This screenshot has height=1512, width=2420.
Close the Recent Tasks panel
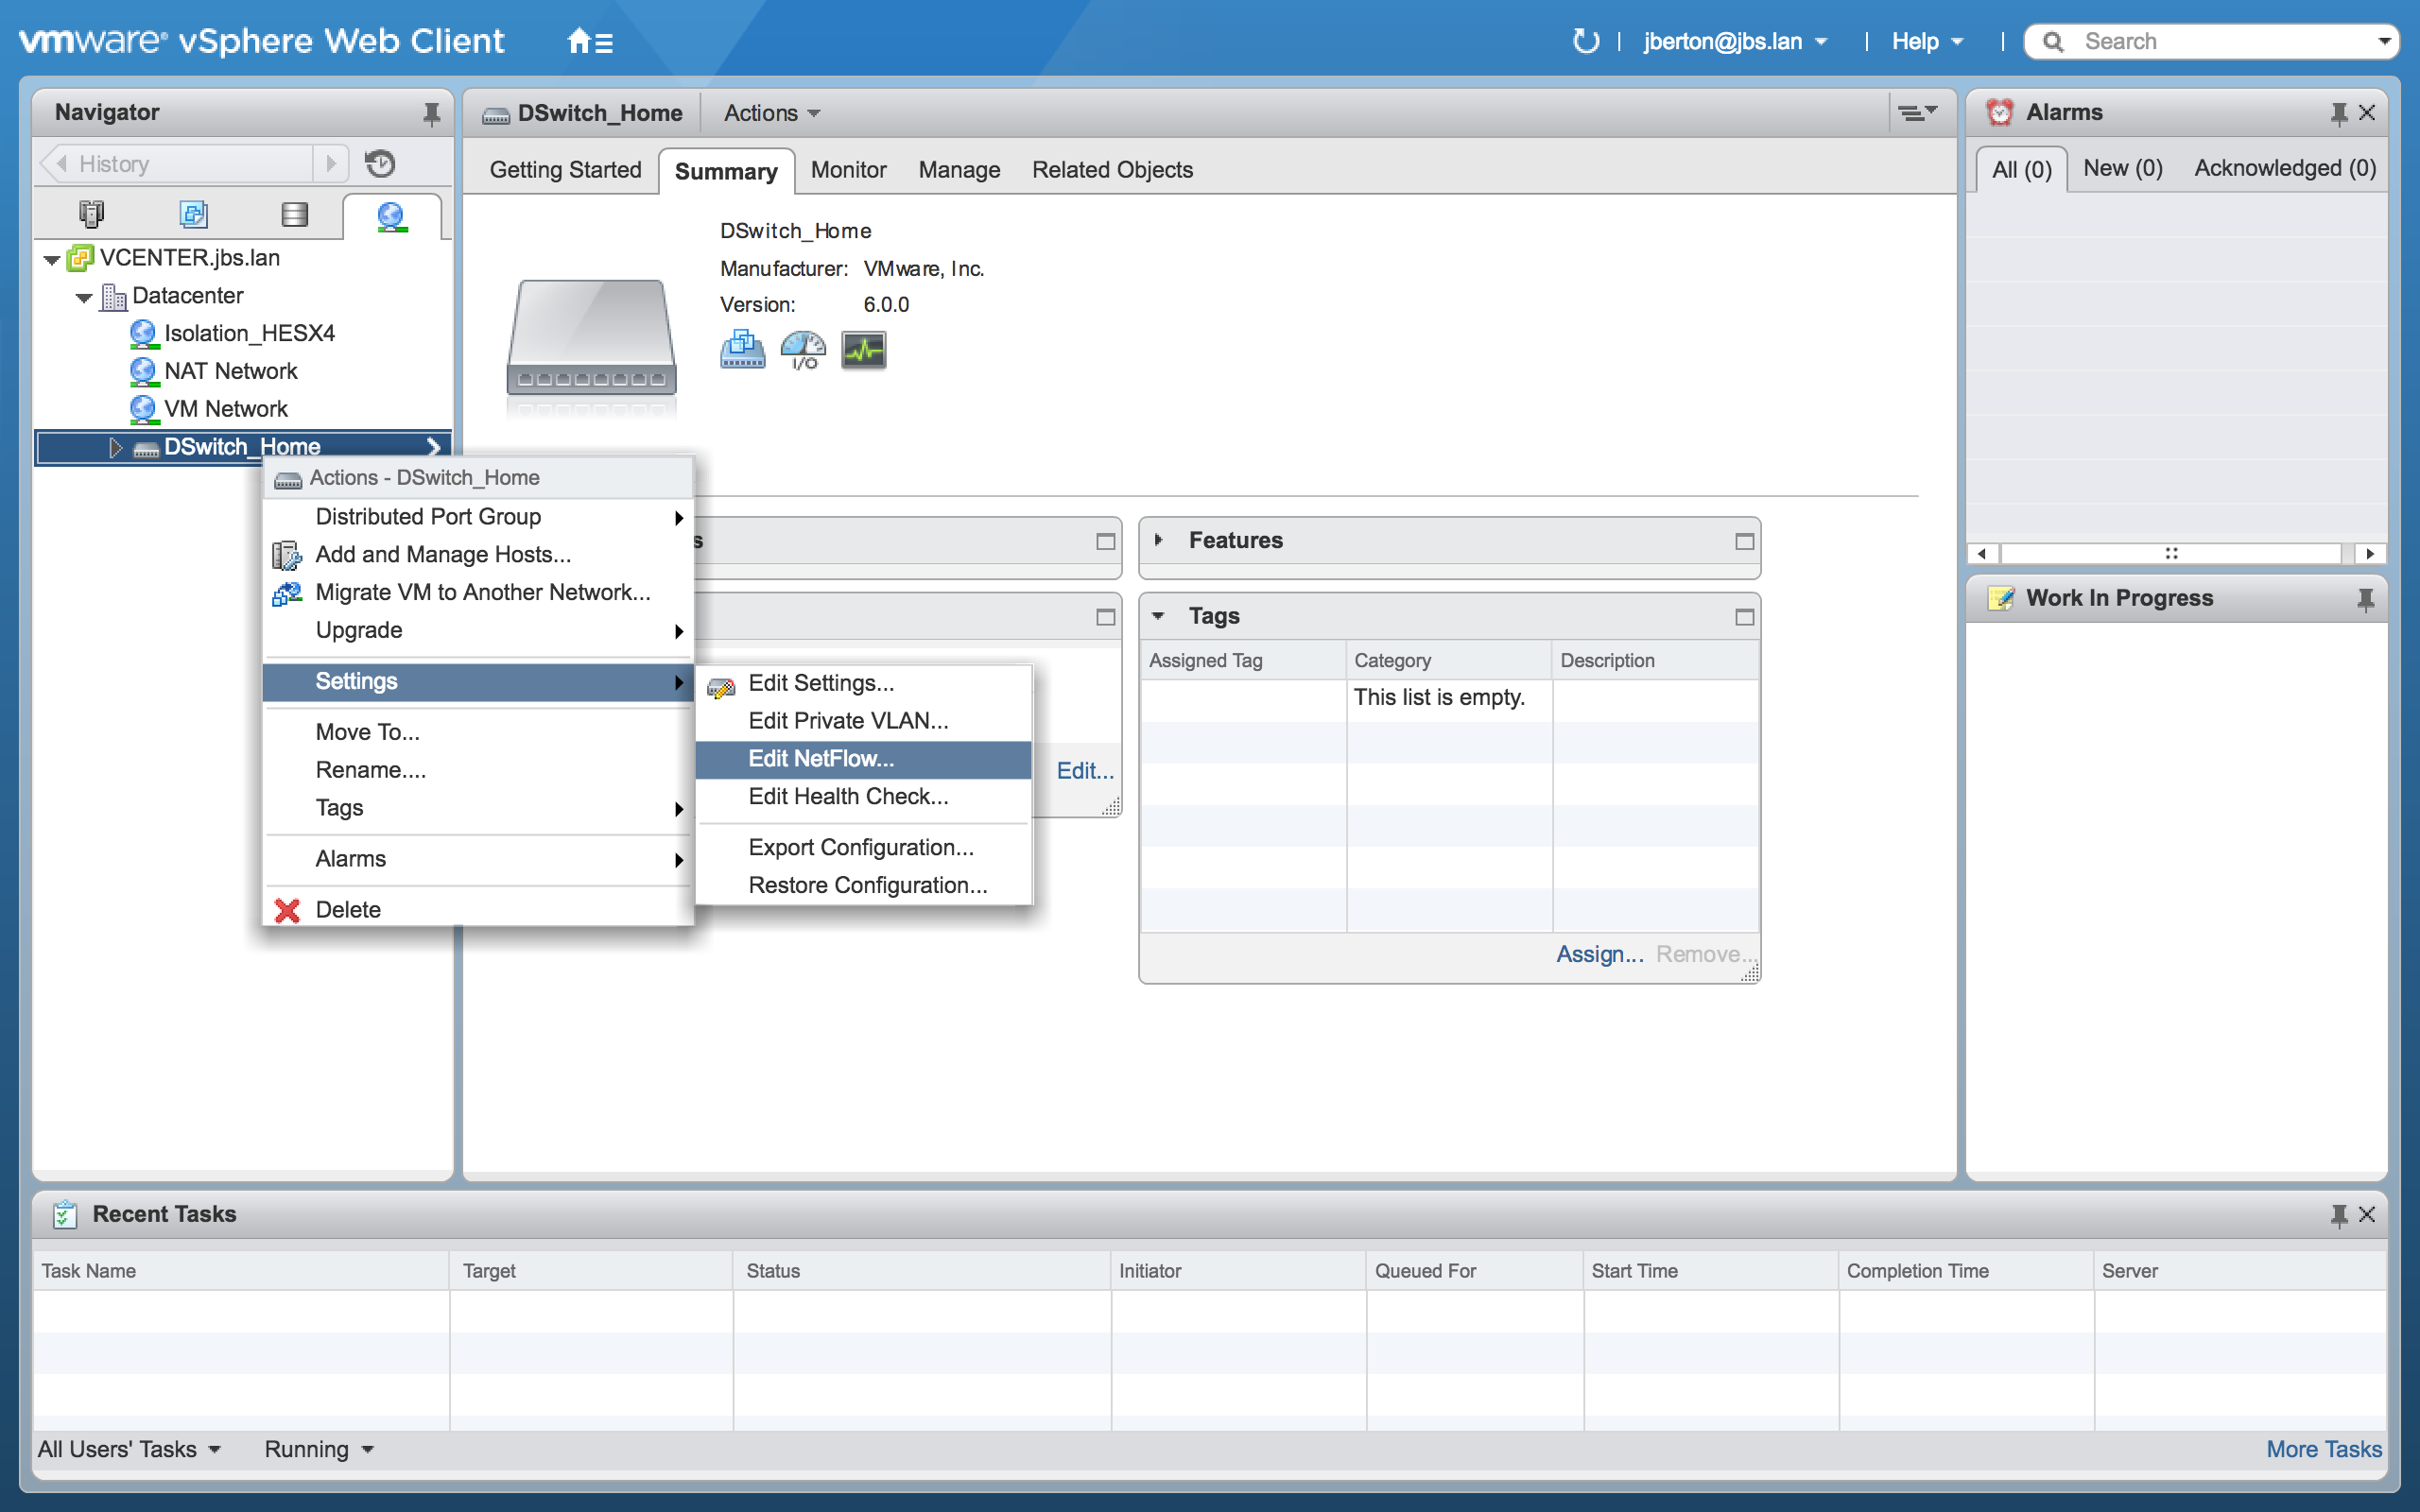click(2366, 1214)
